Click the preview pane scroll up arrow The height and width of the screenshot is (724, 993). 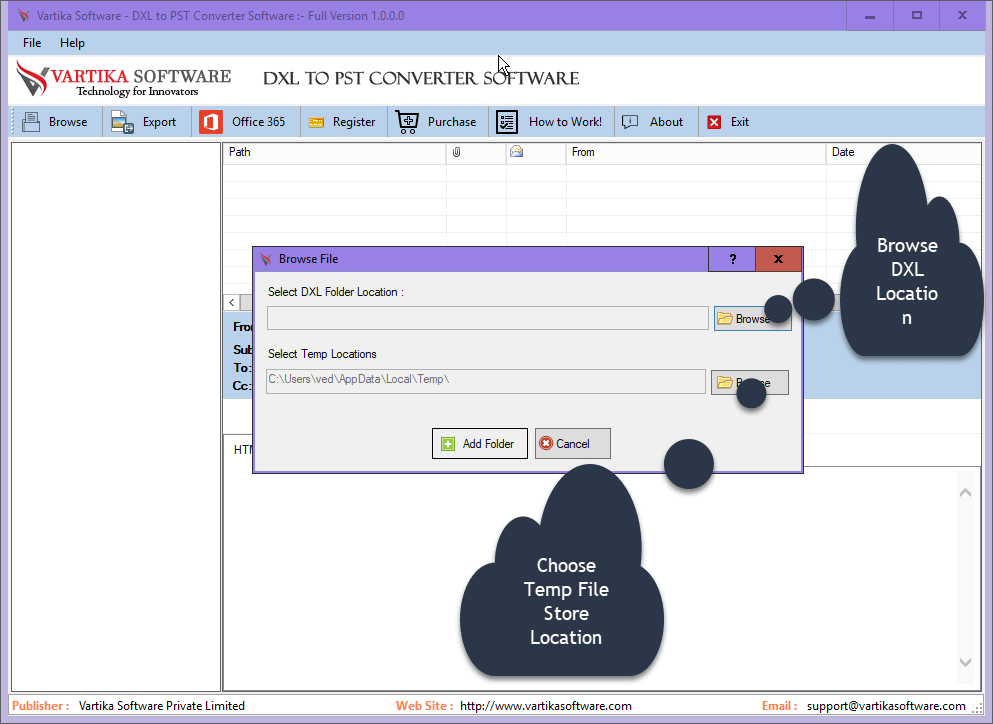pyautogui.click(x=965, y=492)
